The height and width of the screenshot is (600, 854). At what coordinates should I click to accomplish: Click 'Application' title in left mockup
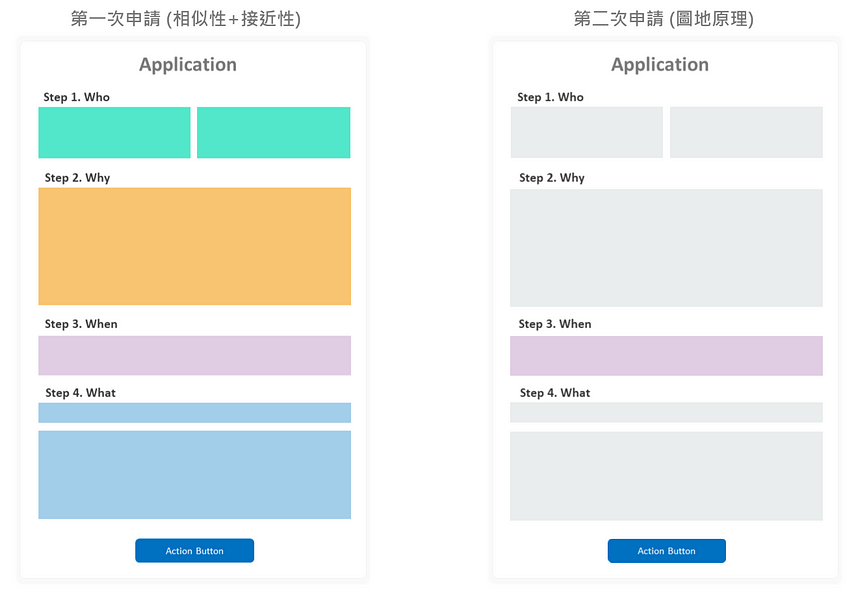click(x=188, y=65)
